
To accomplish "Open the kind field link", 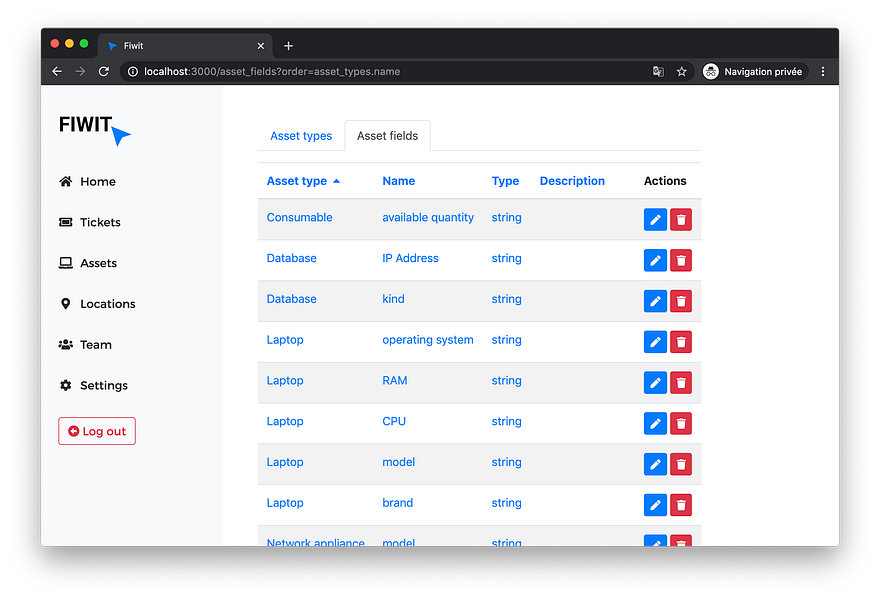I will pyautogui.click(x=393, y=299).
